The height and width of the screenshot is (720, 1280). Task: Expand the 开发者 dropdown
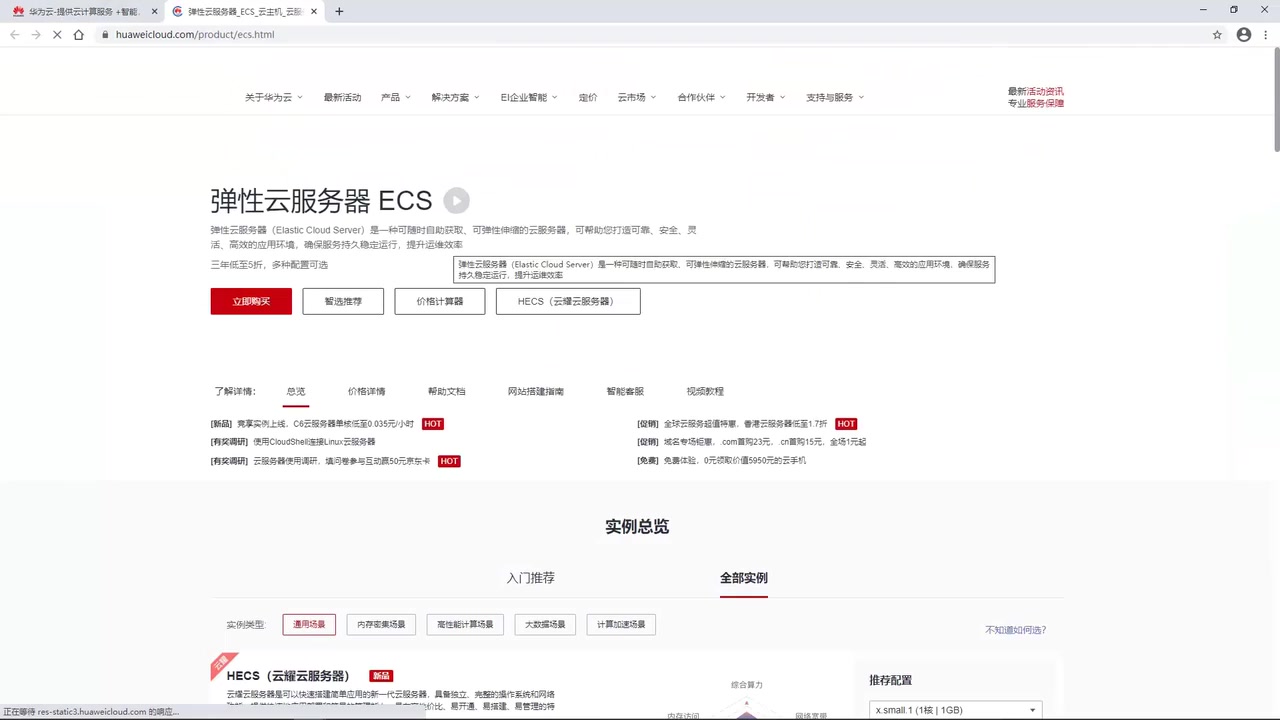[765, 97]
